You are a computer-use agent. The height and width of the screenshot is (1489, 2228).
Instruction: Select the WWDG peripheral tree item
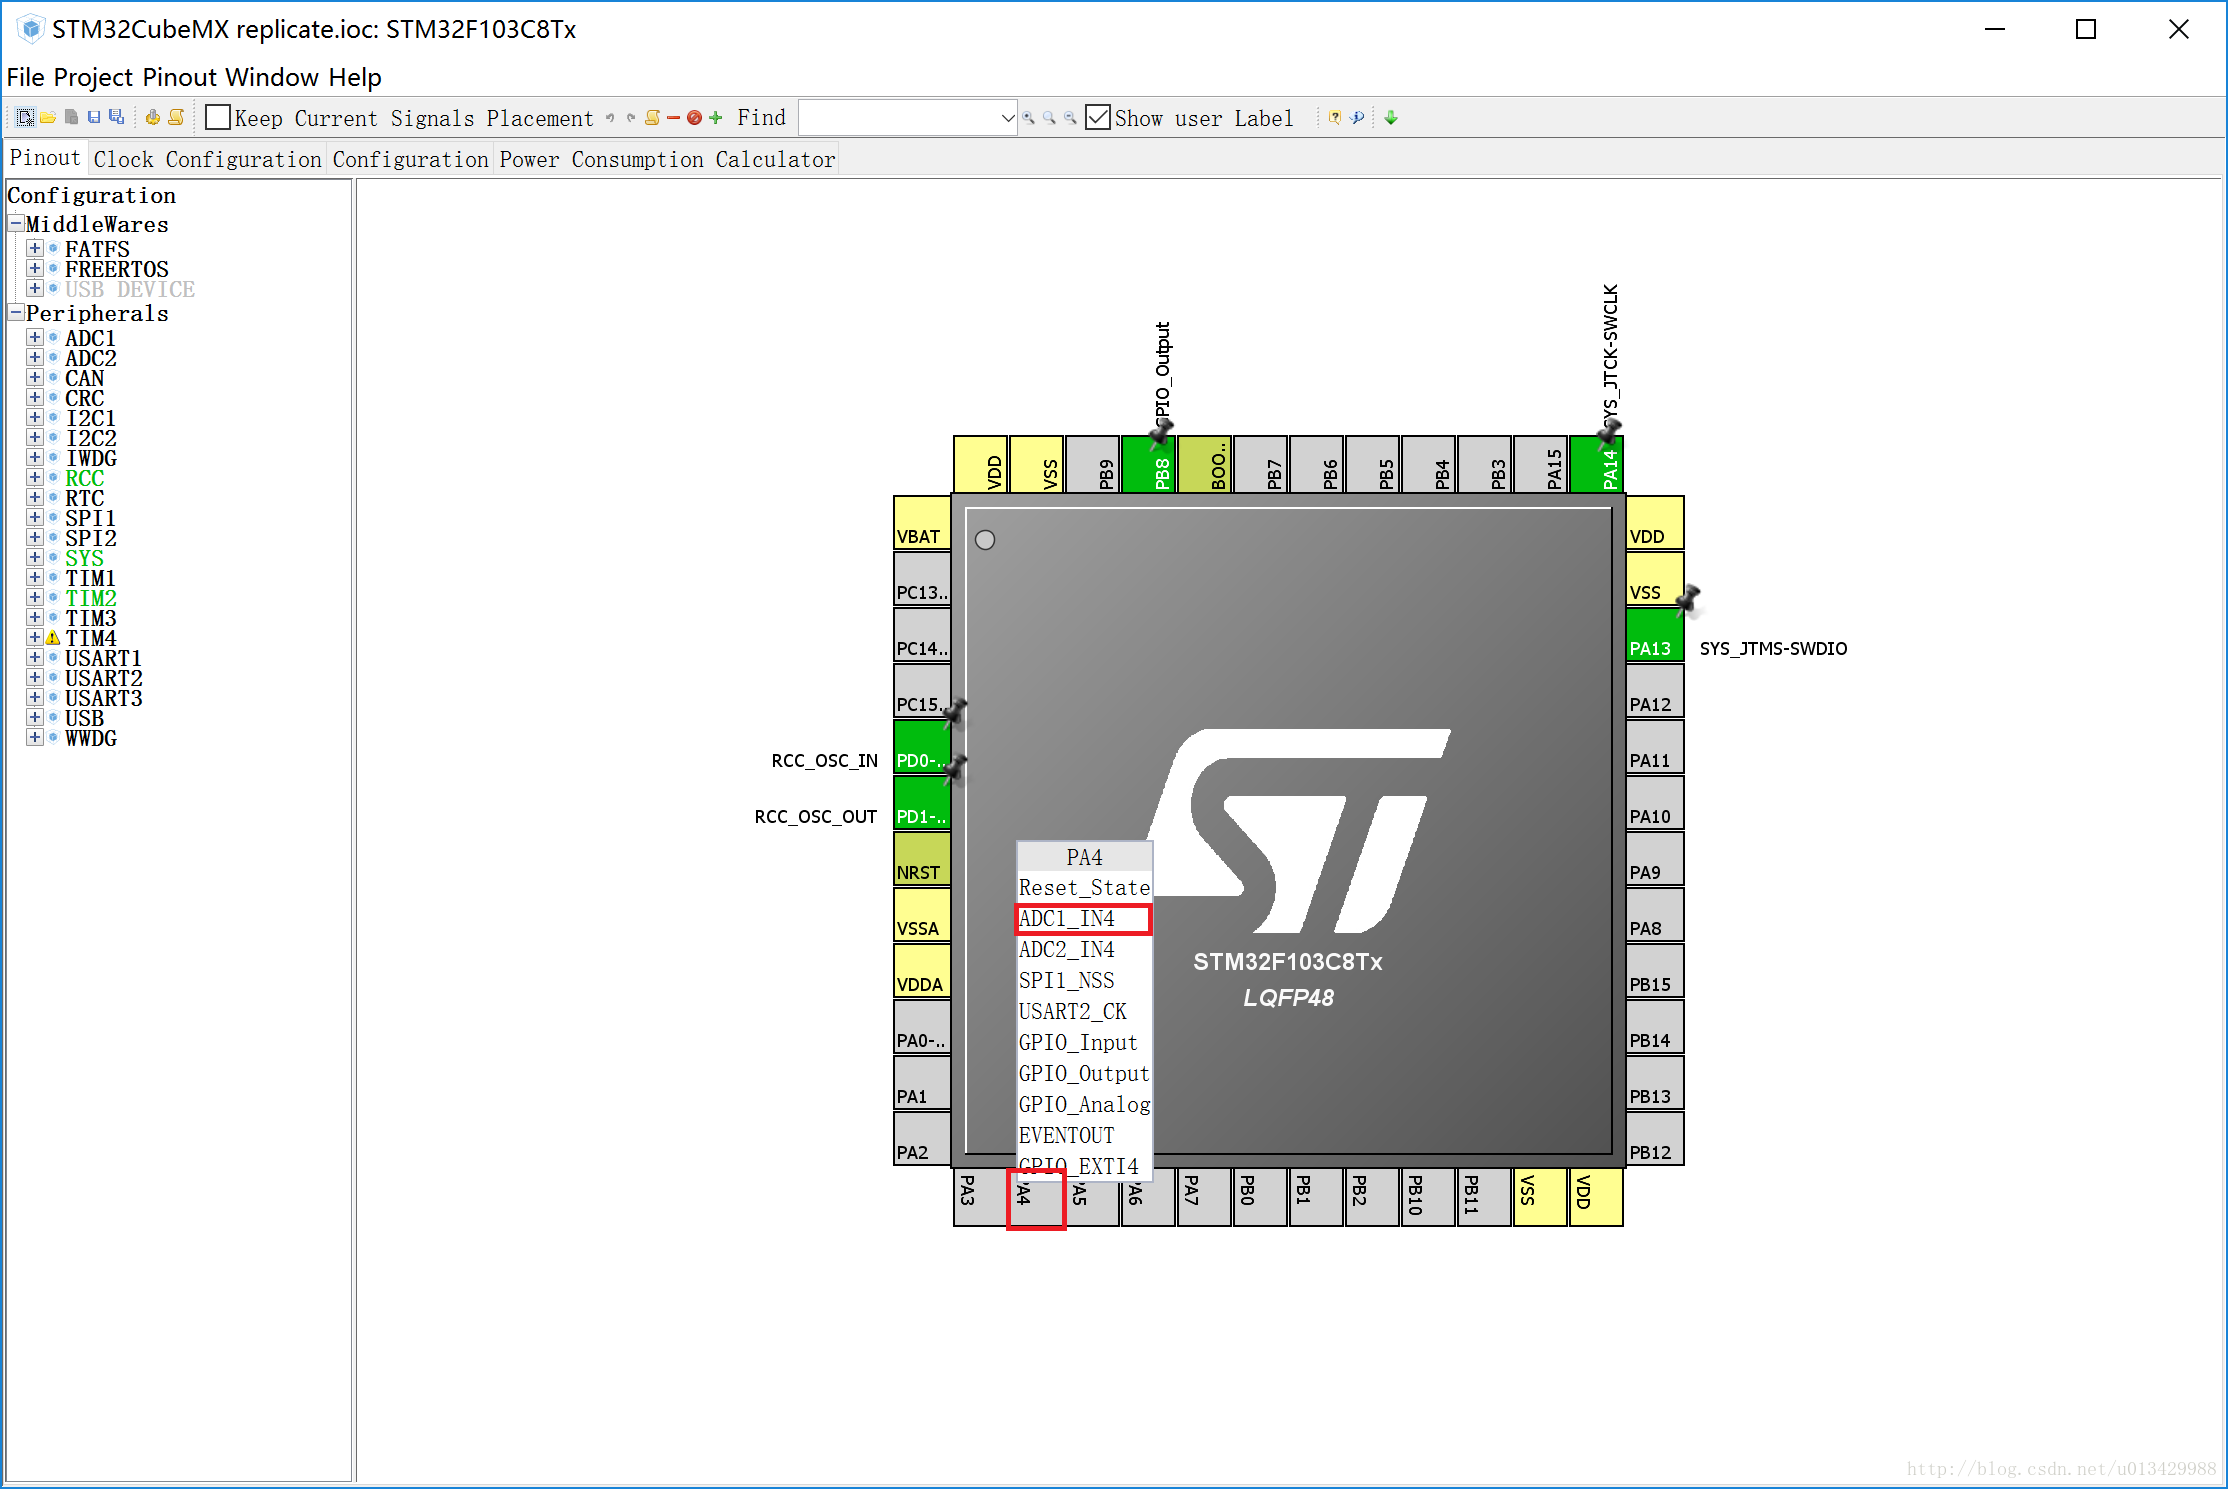tap(91, 738)
